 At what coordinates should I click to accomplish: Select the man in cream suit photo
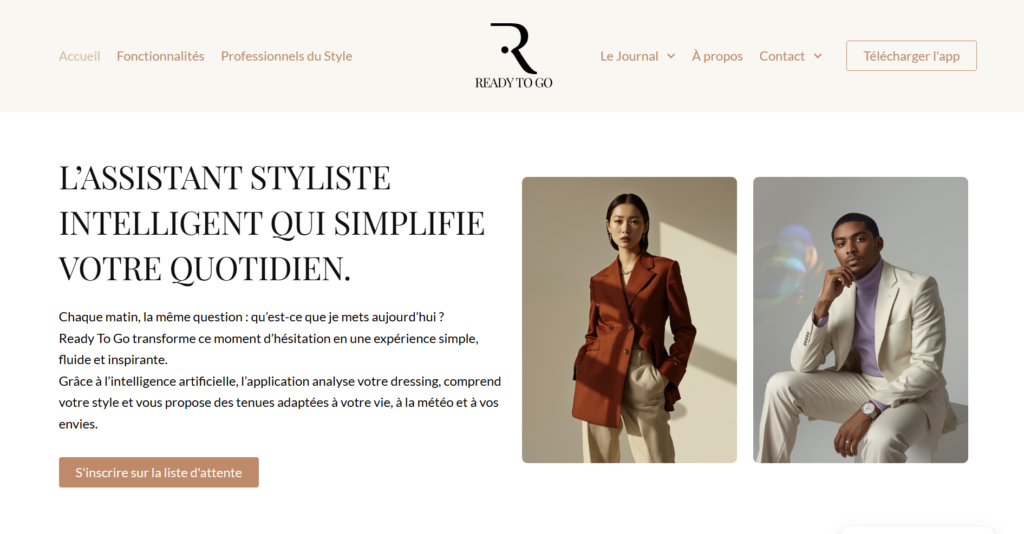point(861,320)
